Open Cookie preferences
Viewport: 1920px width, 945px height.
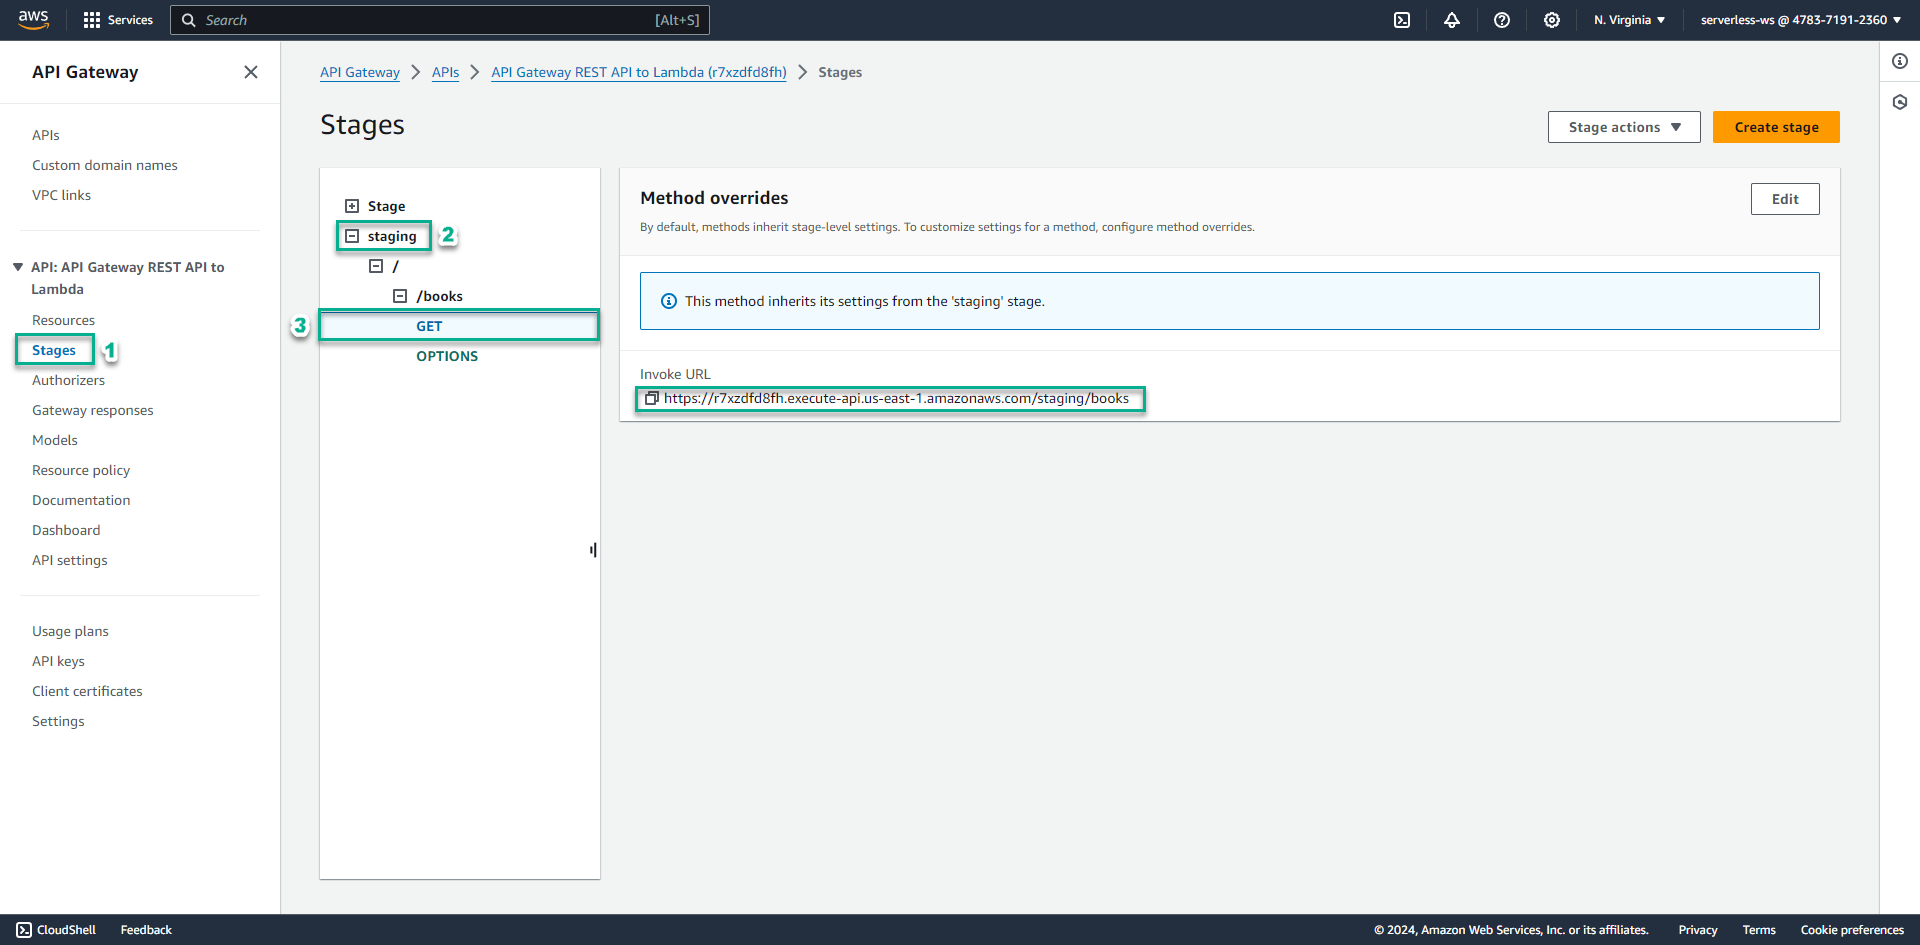pos(1852,930)
